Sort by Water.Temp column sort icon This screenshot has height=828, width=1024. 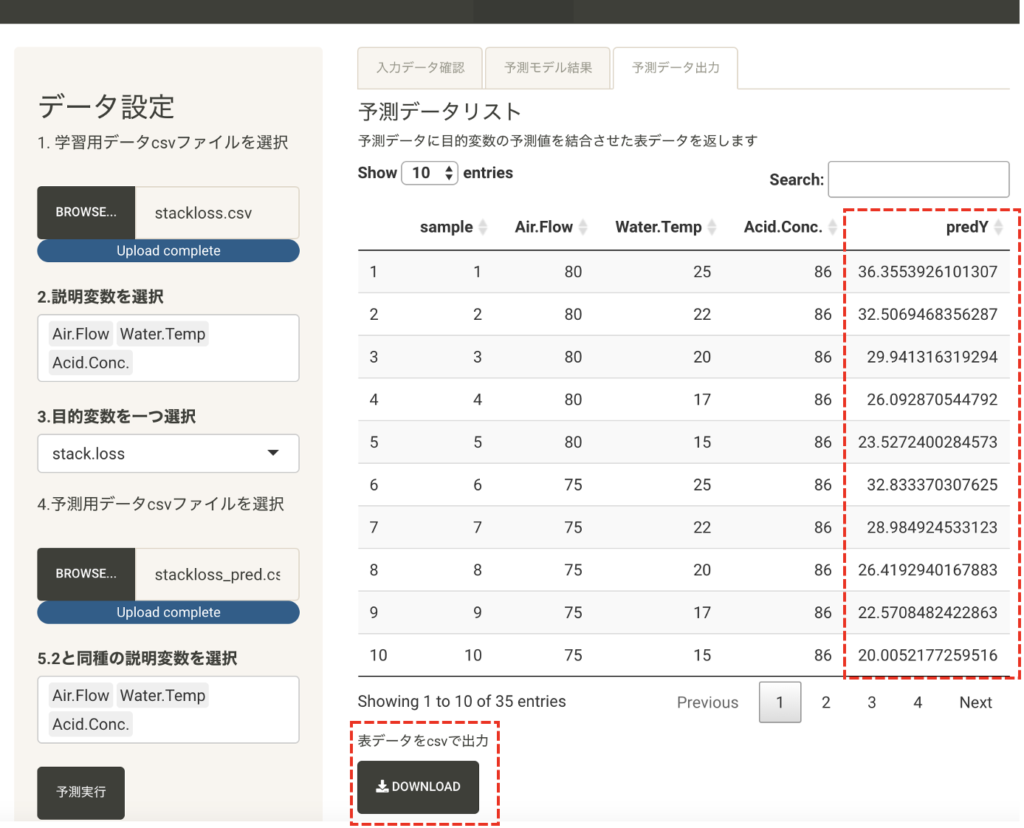coord(711,228)
